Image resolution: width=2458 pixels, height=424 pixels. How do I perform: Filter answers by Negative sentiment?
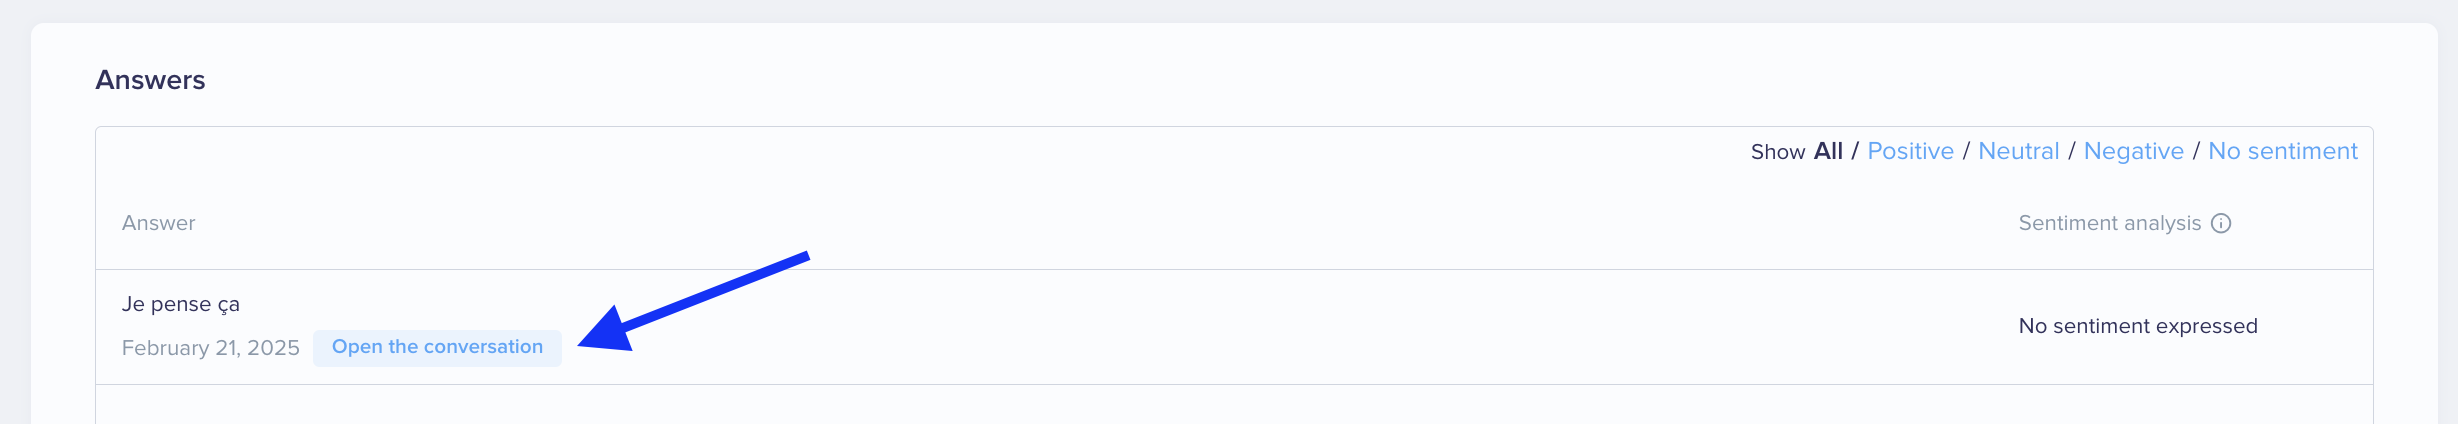pos(2133,151)
